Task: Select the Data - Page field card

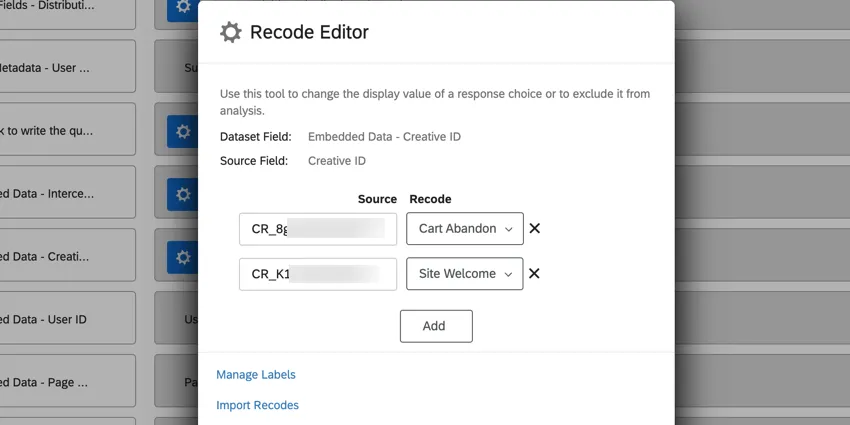Action: tap(66, 383)
